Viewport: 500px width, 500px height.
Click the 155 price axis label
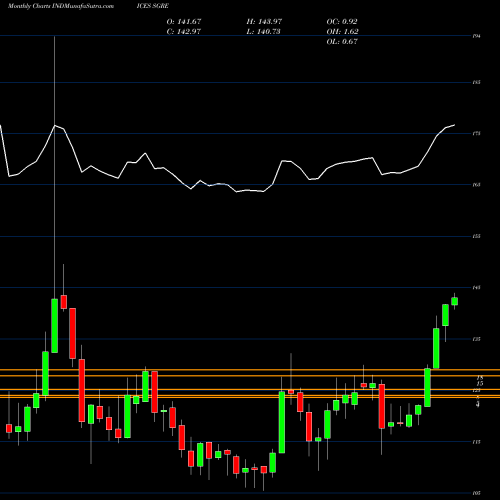click(477, 236)
